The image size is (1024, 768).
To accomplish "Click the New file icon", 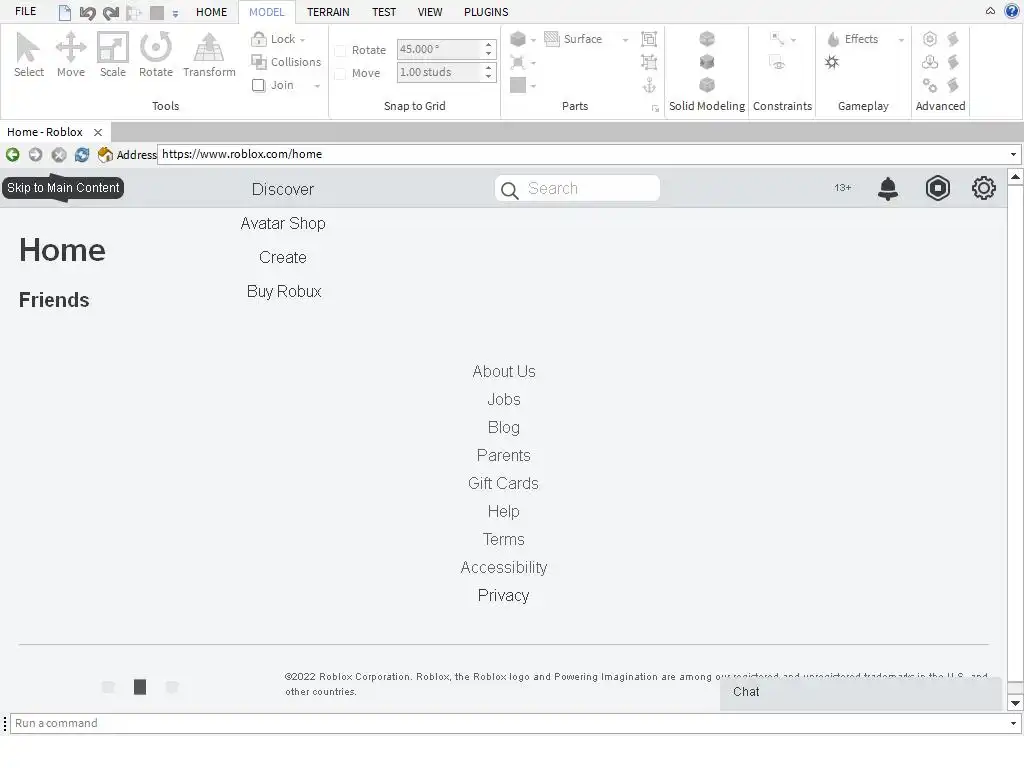I will [65, 12].
